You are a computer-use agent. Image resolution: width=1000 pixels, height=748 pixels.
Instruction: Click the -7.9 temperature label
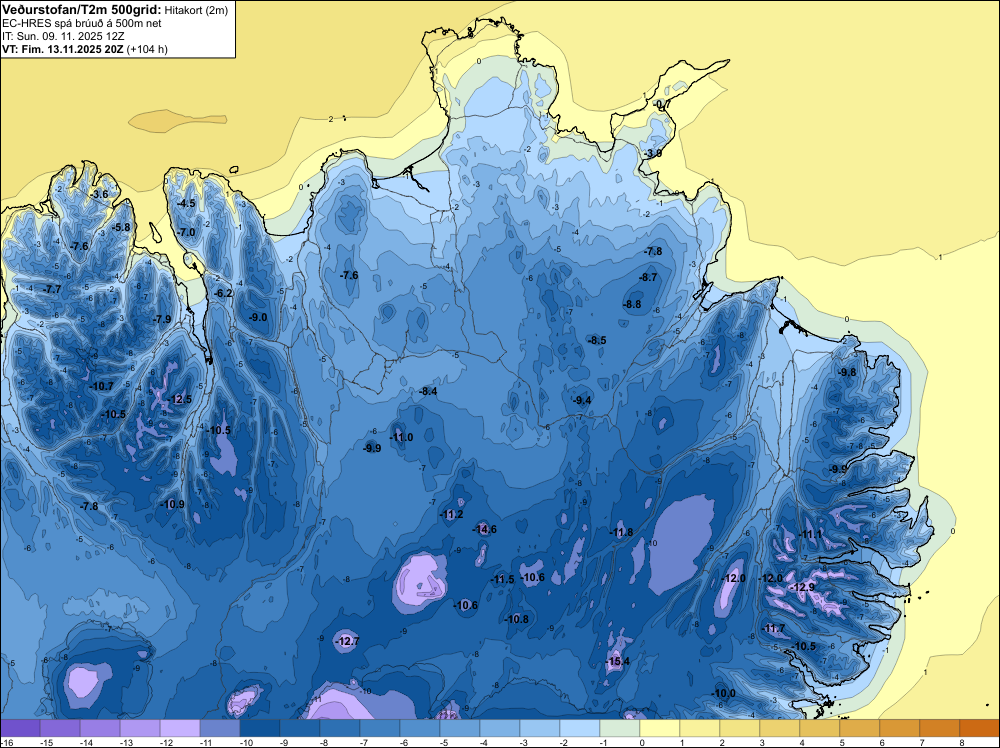tap(162, 319)
